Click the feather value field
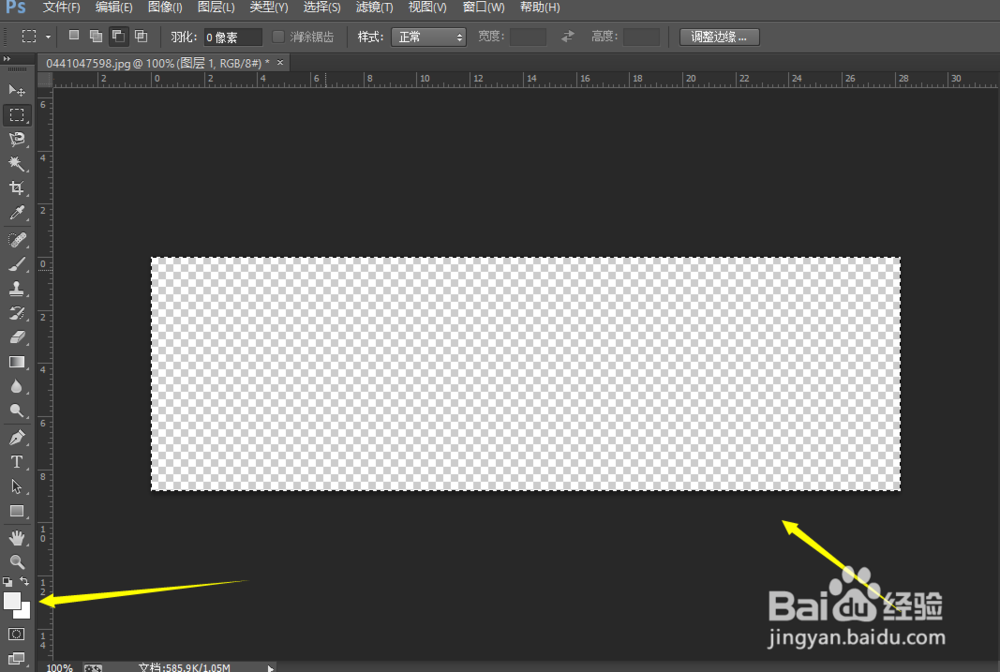 [233, 37]
